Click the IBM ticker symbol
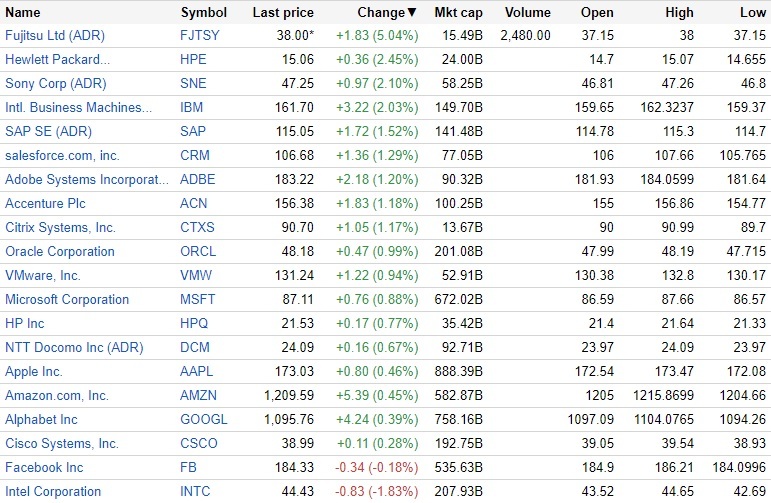This screenshot has height=503, width=771. (191, 107)
